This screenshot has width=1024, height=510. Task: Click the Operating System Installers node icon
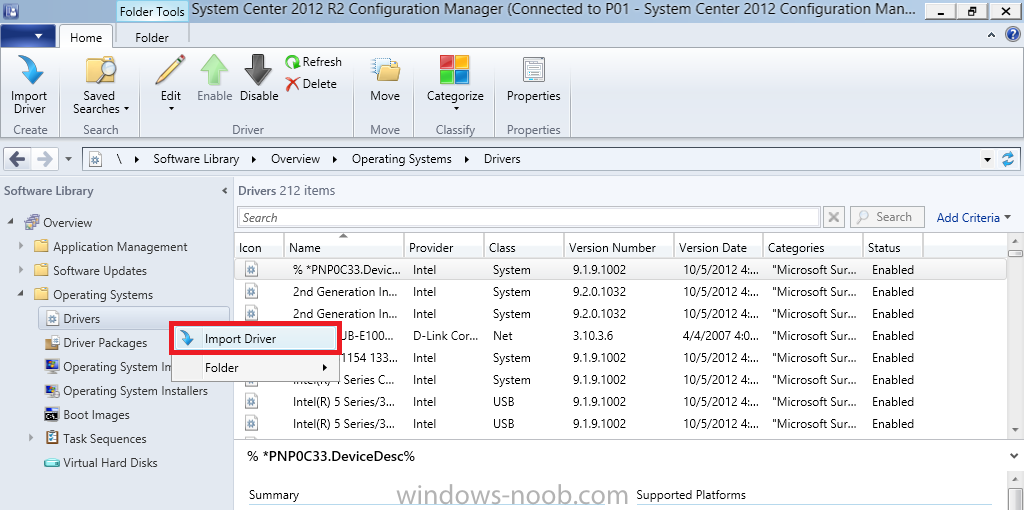click(52, 390)
